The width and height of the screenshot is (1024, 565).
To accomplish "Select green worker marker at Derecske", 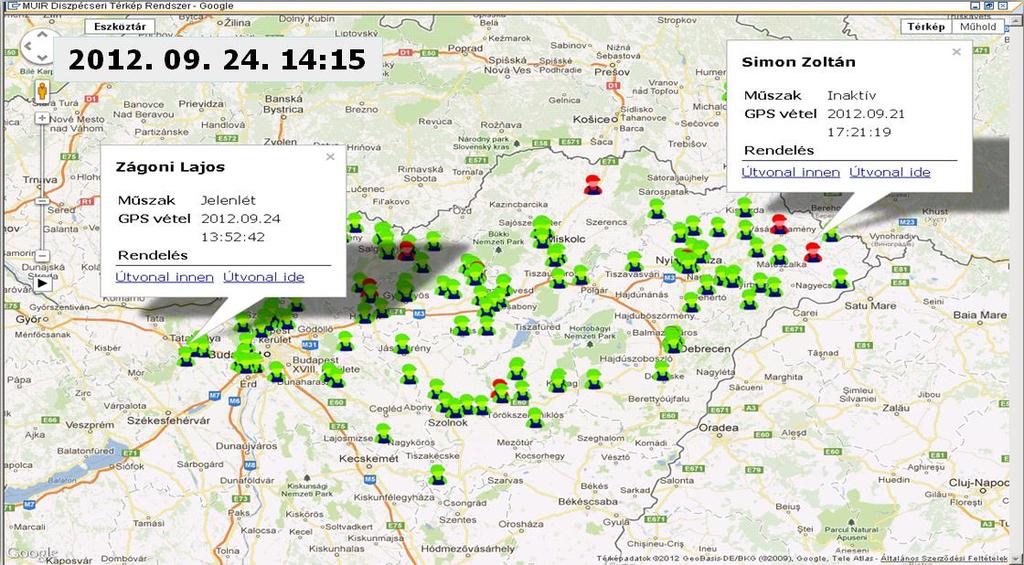I will pos(662,370).
